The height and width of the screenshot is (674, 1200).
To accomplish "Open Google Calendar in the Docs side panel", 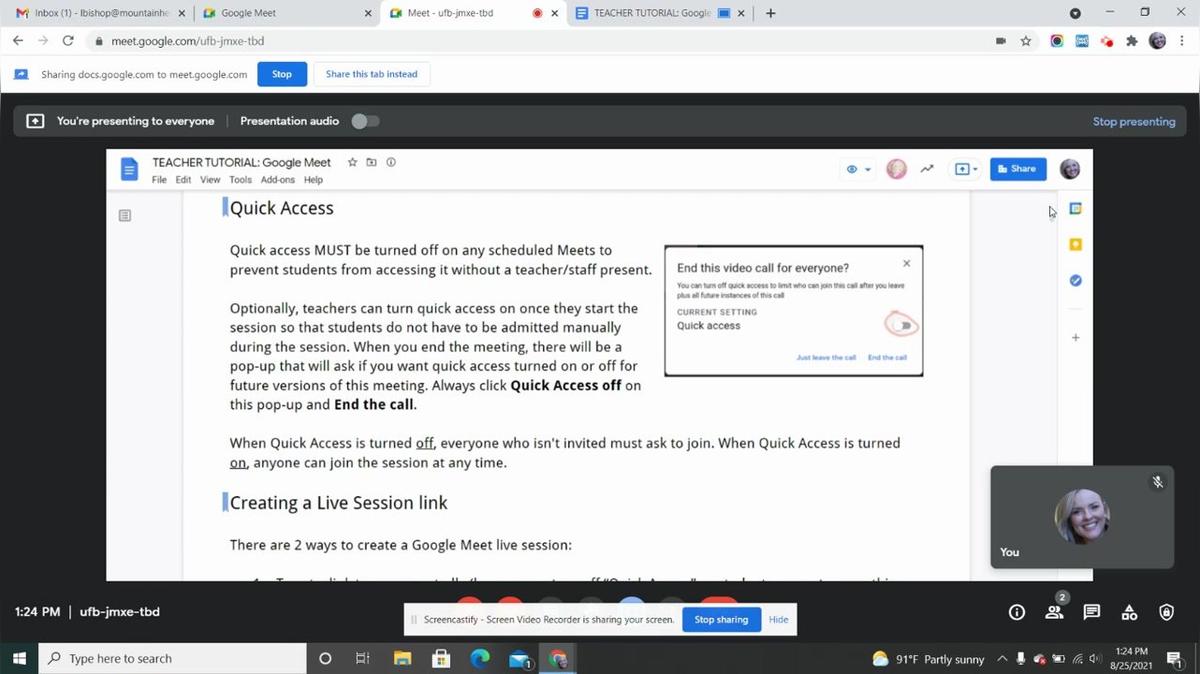I will coord(1076,209).
